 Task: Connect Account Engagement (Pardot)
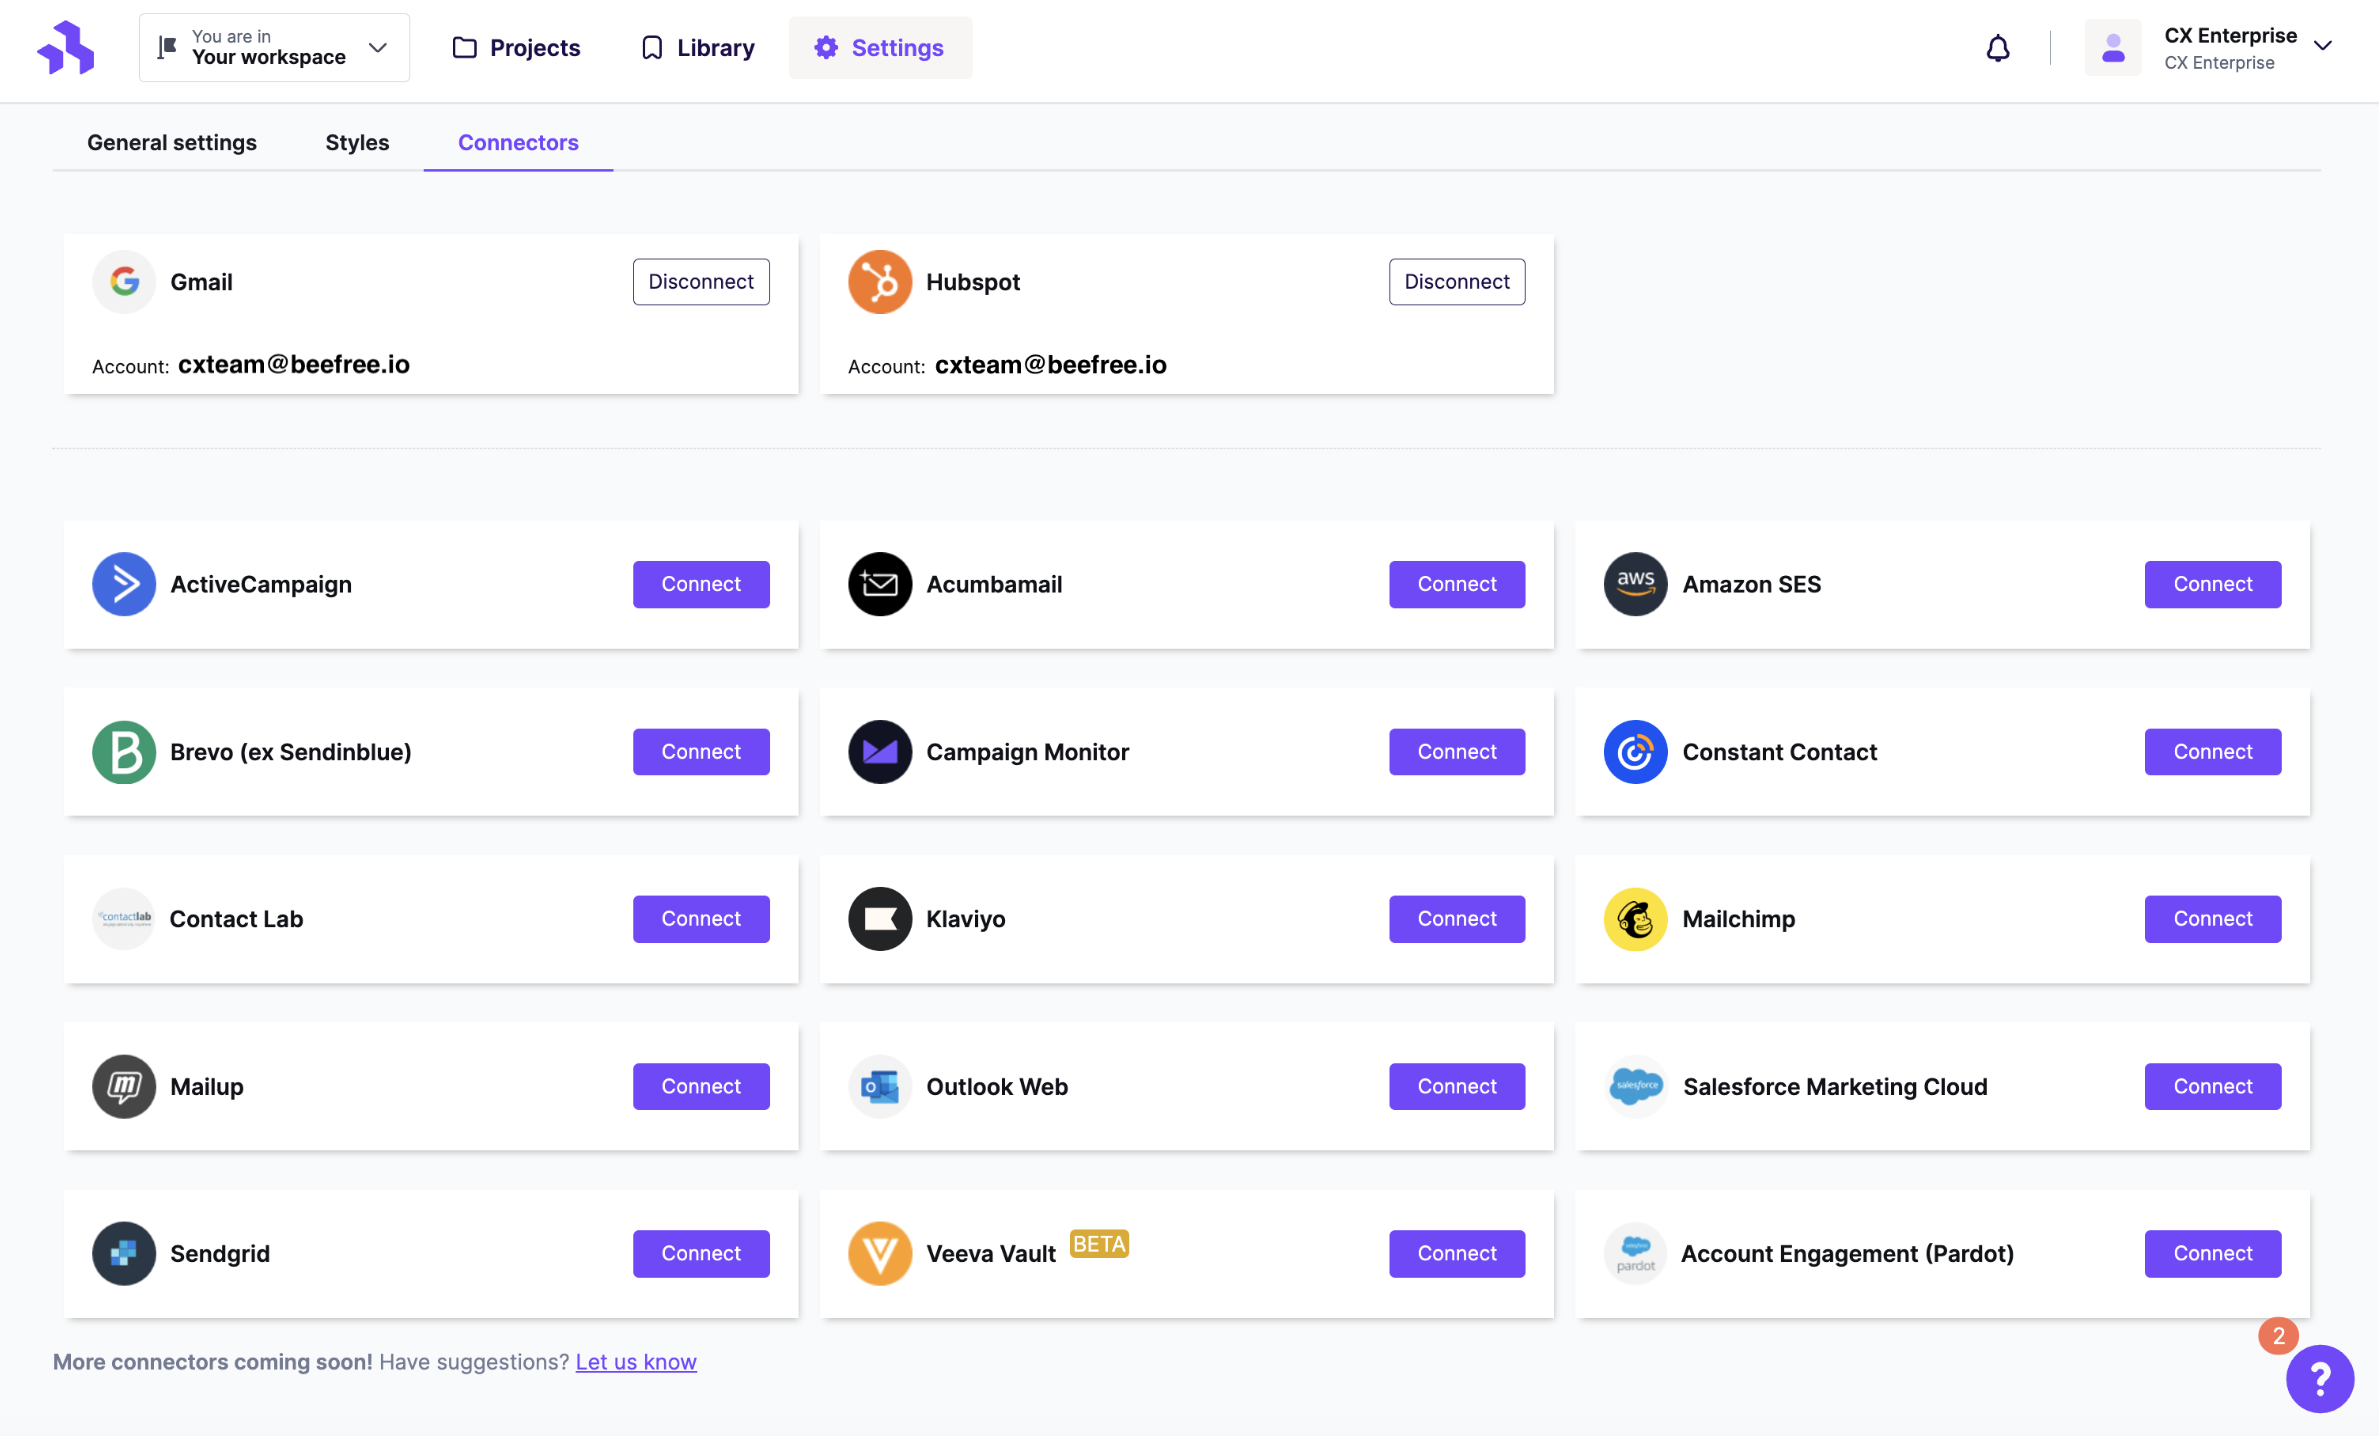pos(2212,1253)
